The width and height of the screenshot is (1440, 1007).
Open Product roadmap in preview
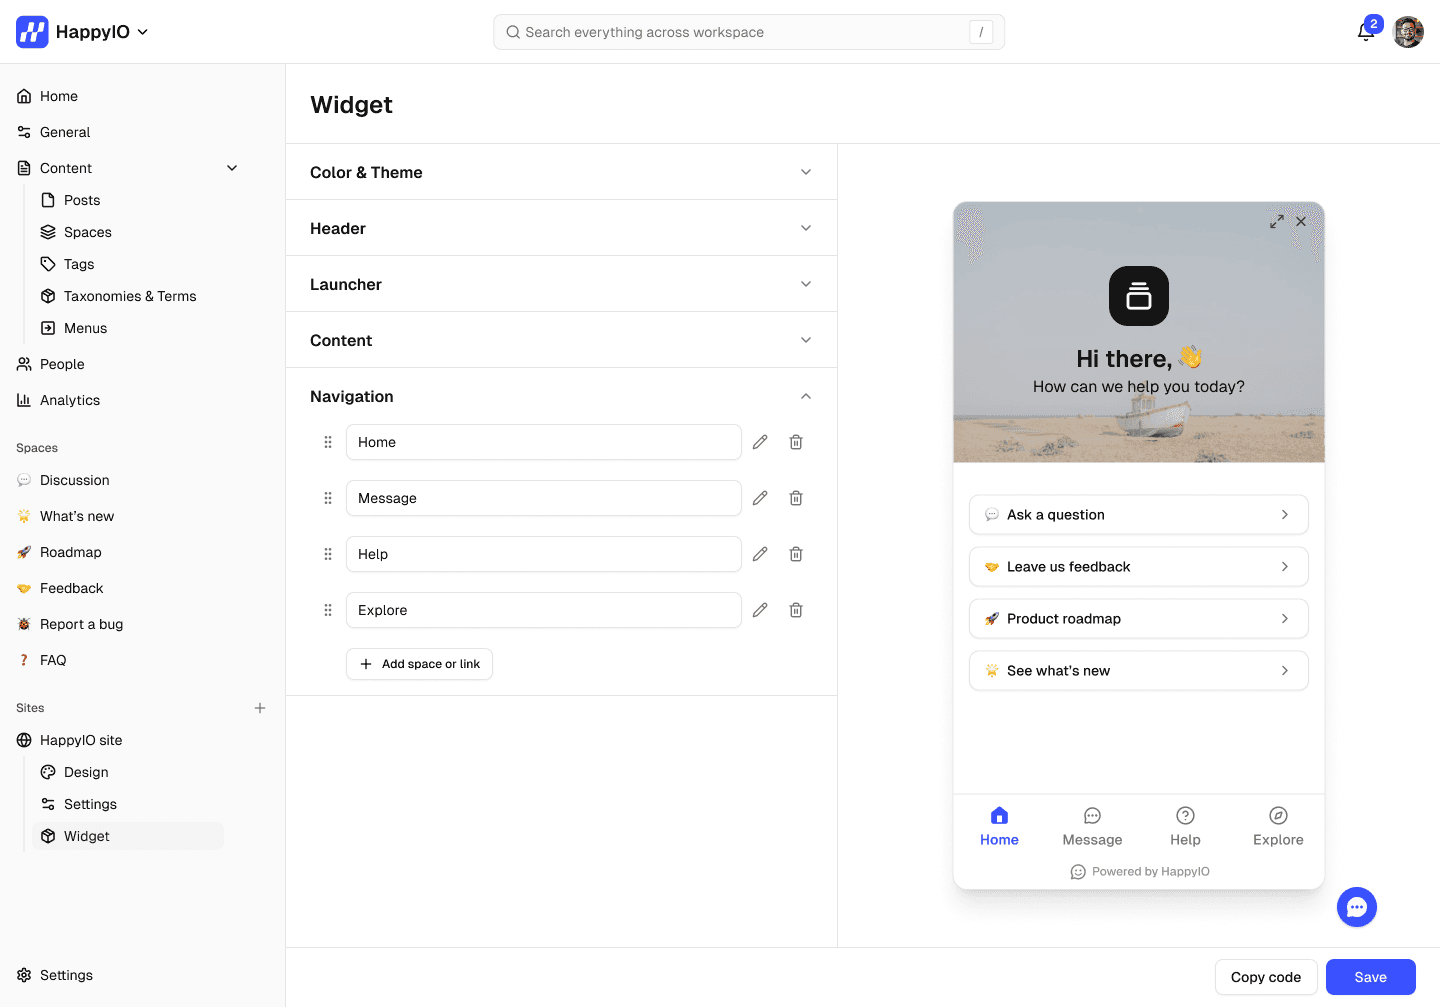(1139, 619)
